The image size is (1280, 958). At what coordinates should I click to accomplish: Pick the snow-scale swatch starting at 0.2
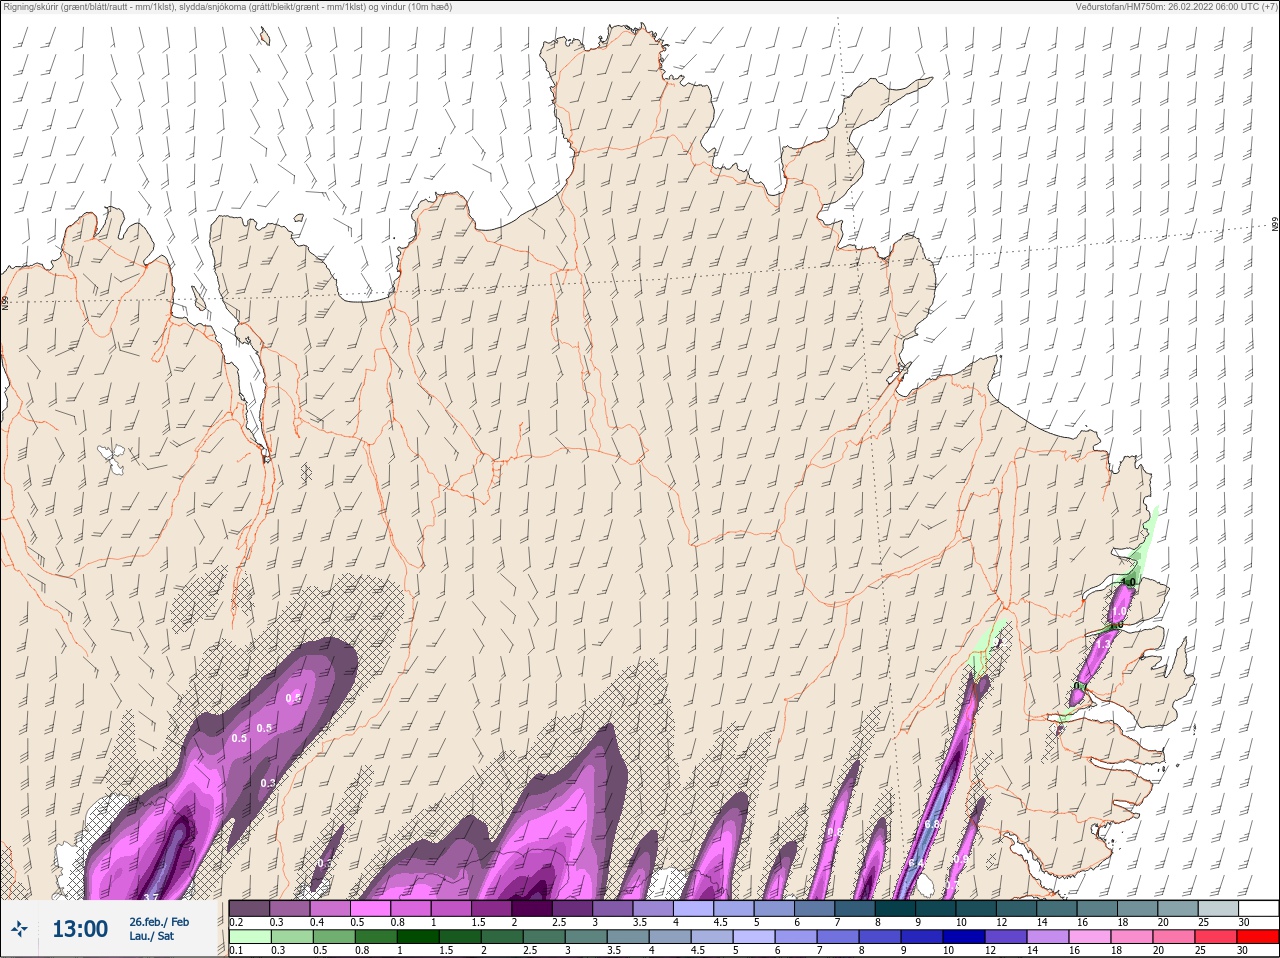tap(250, 908)
